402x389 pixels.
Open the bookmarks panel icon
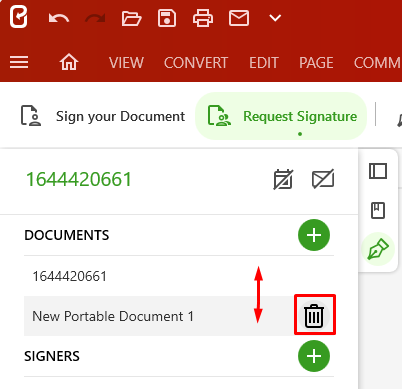click(x=378, y=210)
